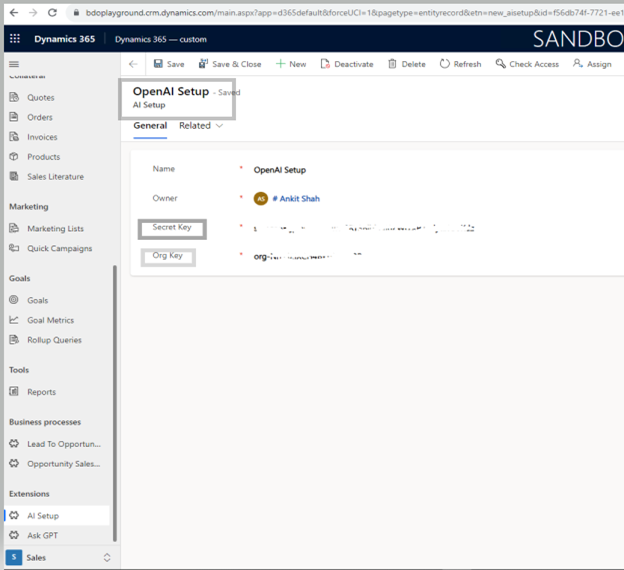Click the Name field value OpenAI Setup
The image size is (624, 570).
click(x=280, y=170)
